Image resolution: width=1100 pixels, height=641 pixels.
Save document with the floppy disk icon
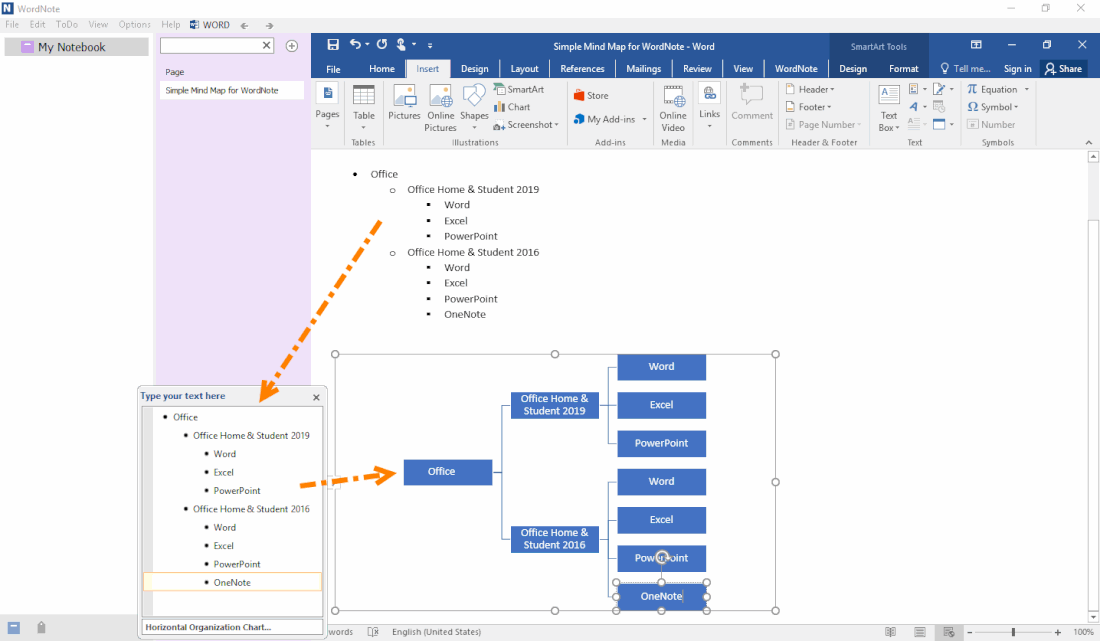click(333, 45)
